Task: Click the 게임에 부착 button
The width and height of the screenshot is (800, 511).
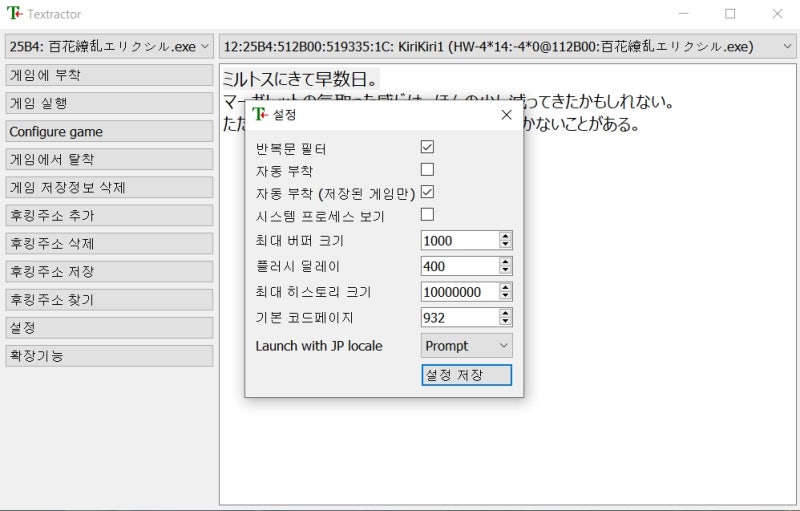Action: point(109,75)
